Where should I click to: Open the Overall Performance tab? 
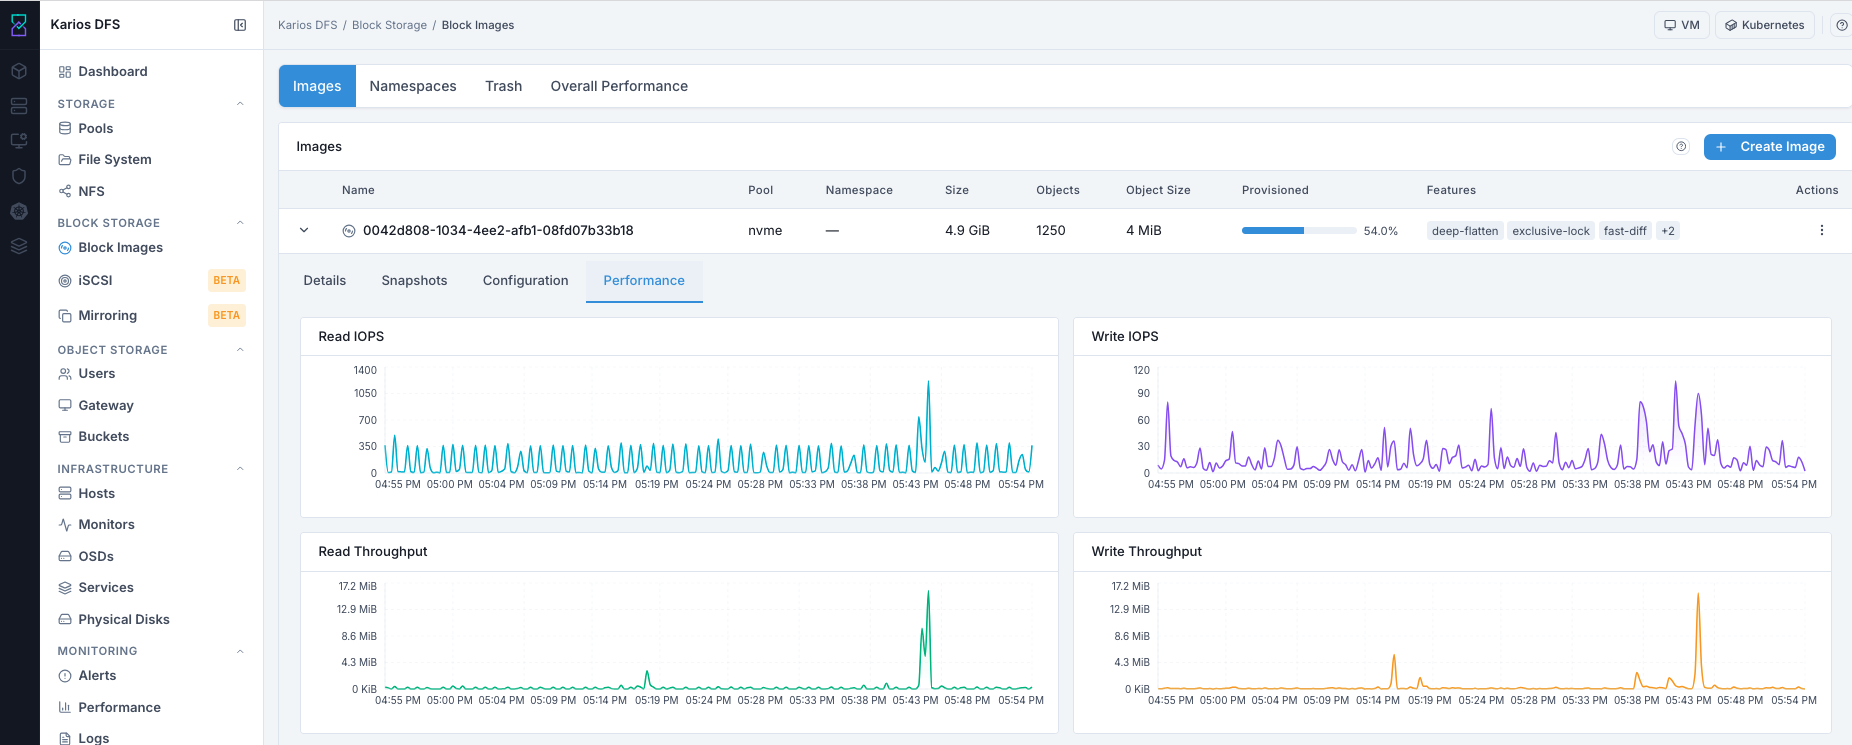pos(619,86)
